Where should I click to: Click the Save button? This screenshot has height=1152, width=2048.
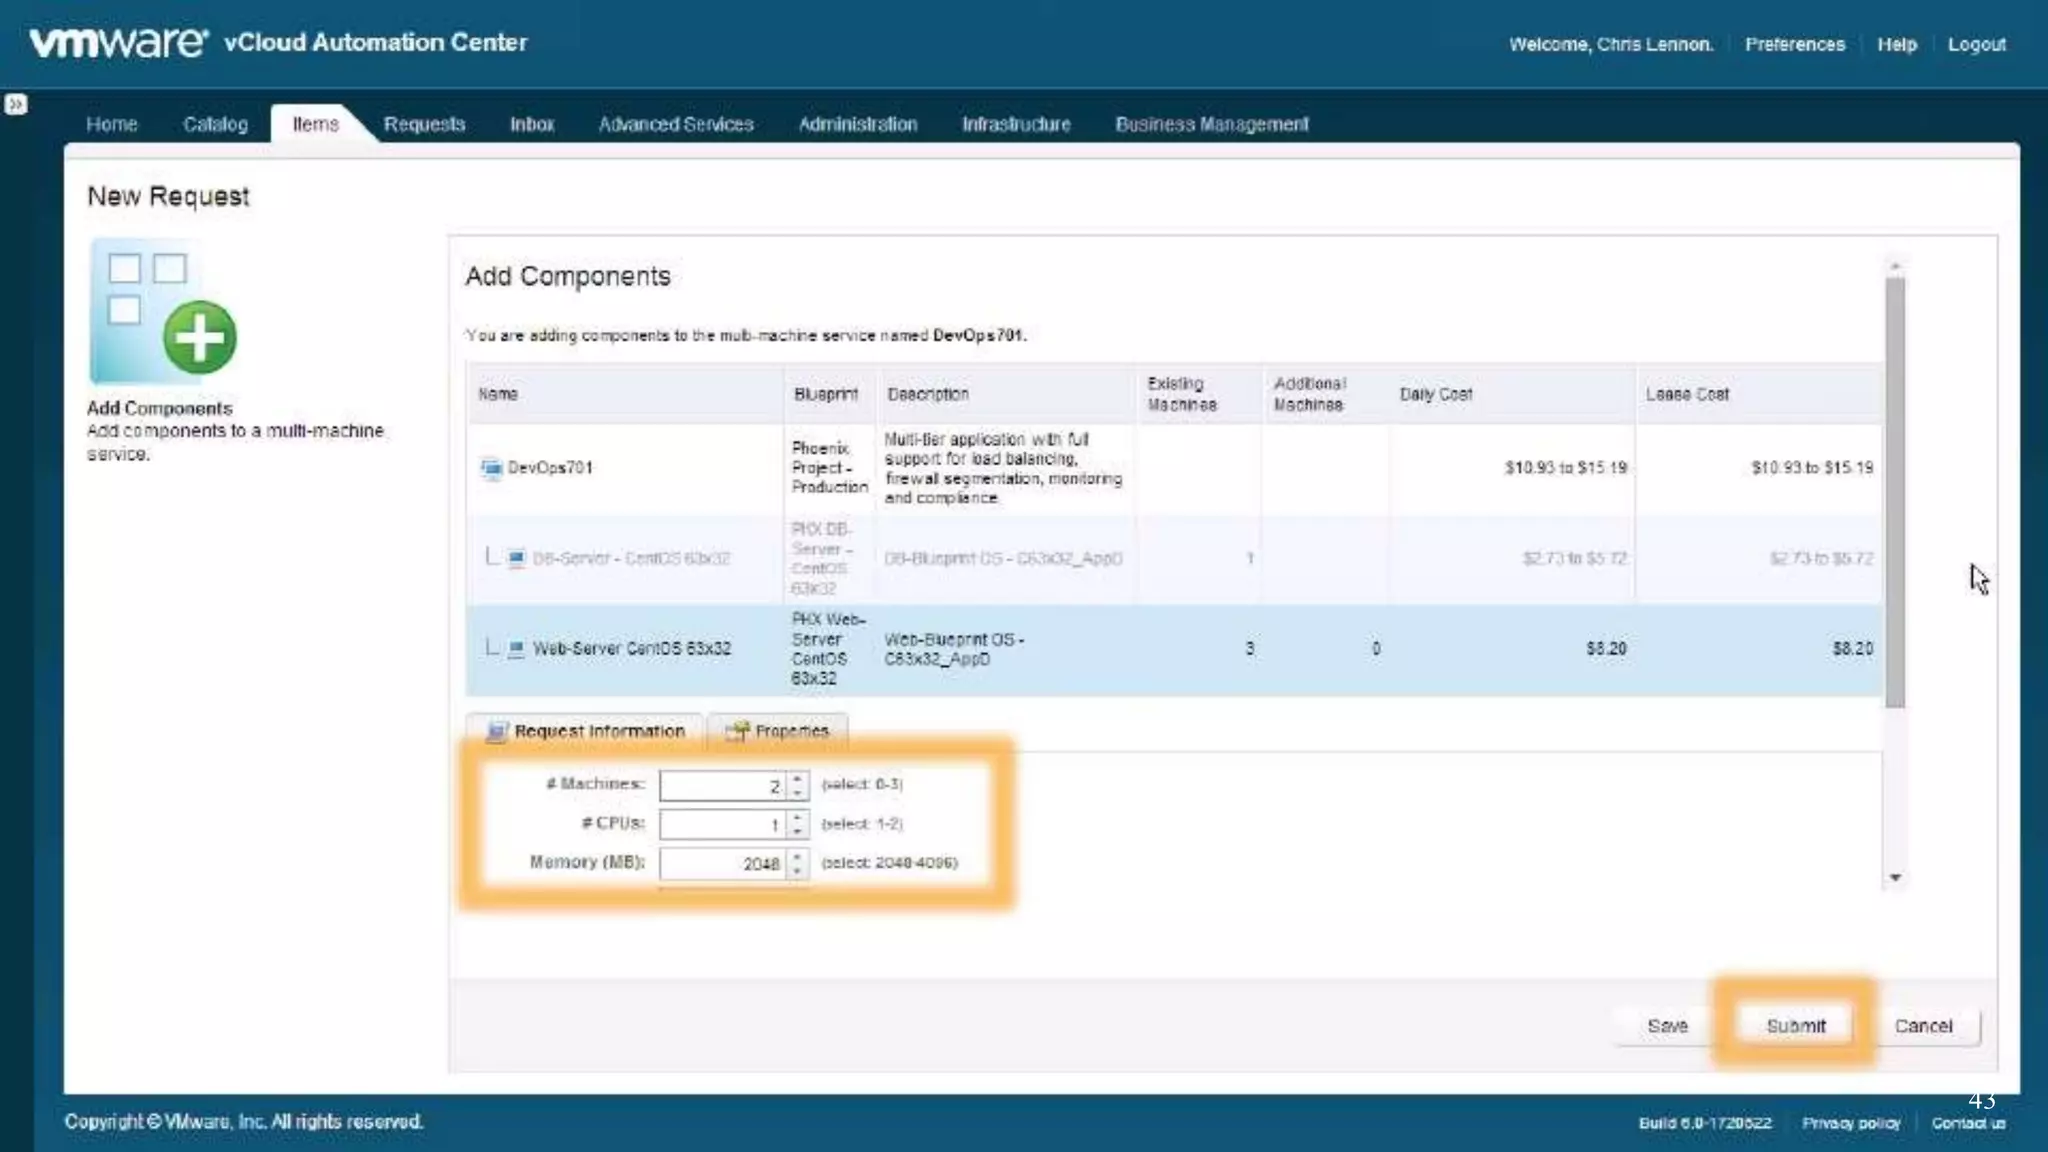(1667, 1026)
